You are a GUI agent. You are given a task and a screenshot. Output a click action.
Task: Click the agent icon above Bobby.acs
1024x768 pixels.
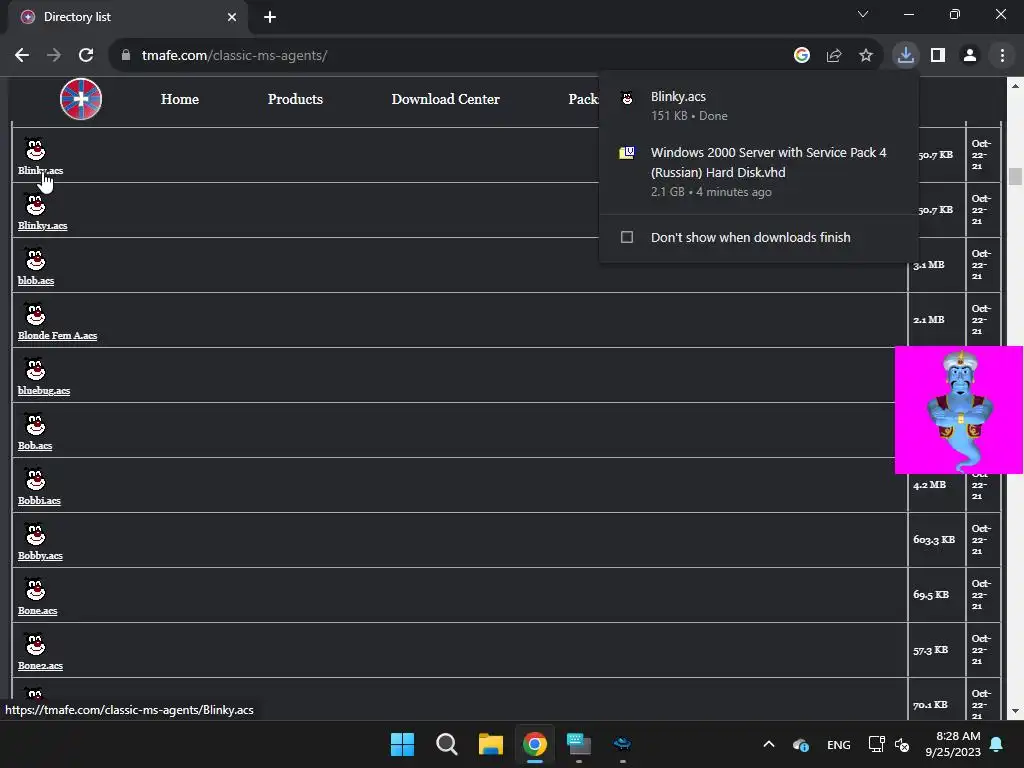click(x=35, y=534)
